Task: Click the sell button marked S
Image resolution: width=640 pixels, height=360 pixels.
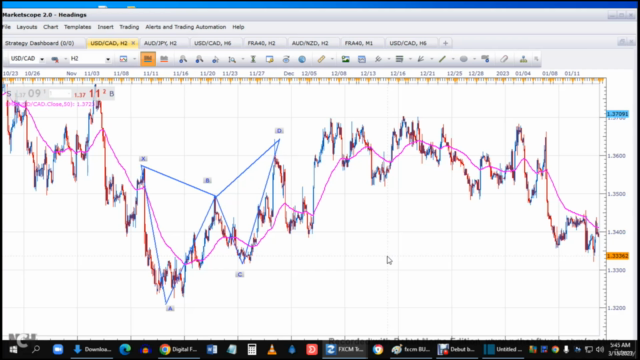Action: pyautogui.click(x=9, y=94)
